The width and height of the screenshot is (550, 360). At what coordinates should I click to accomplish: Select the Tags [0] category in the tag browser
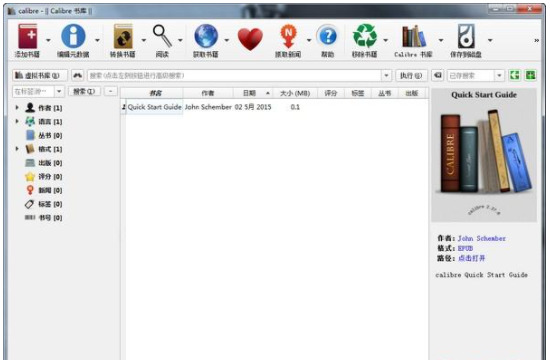pyautogui.click(x=44, y=204)
